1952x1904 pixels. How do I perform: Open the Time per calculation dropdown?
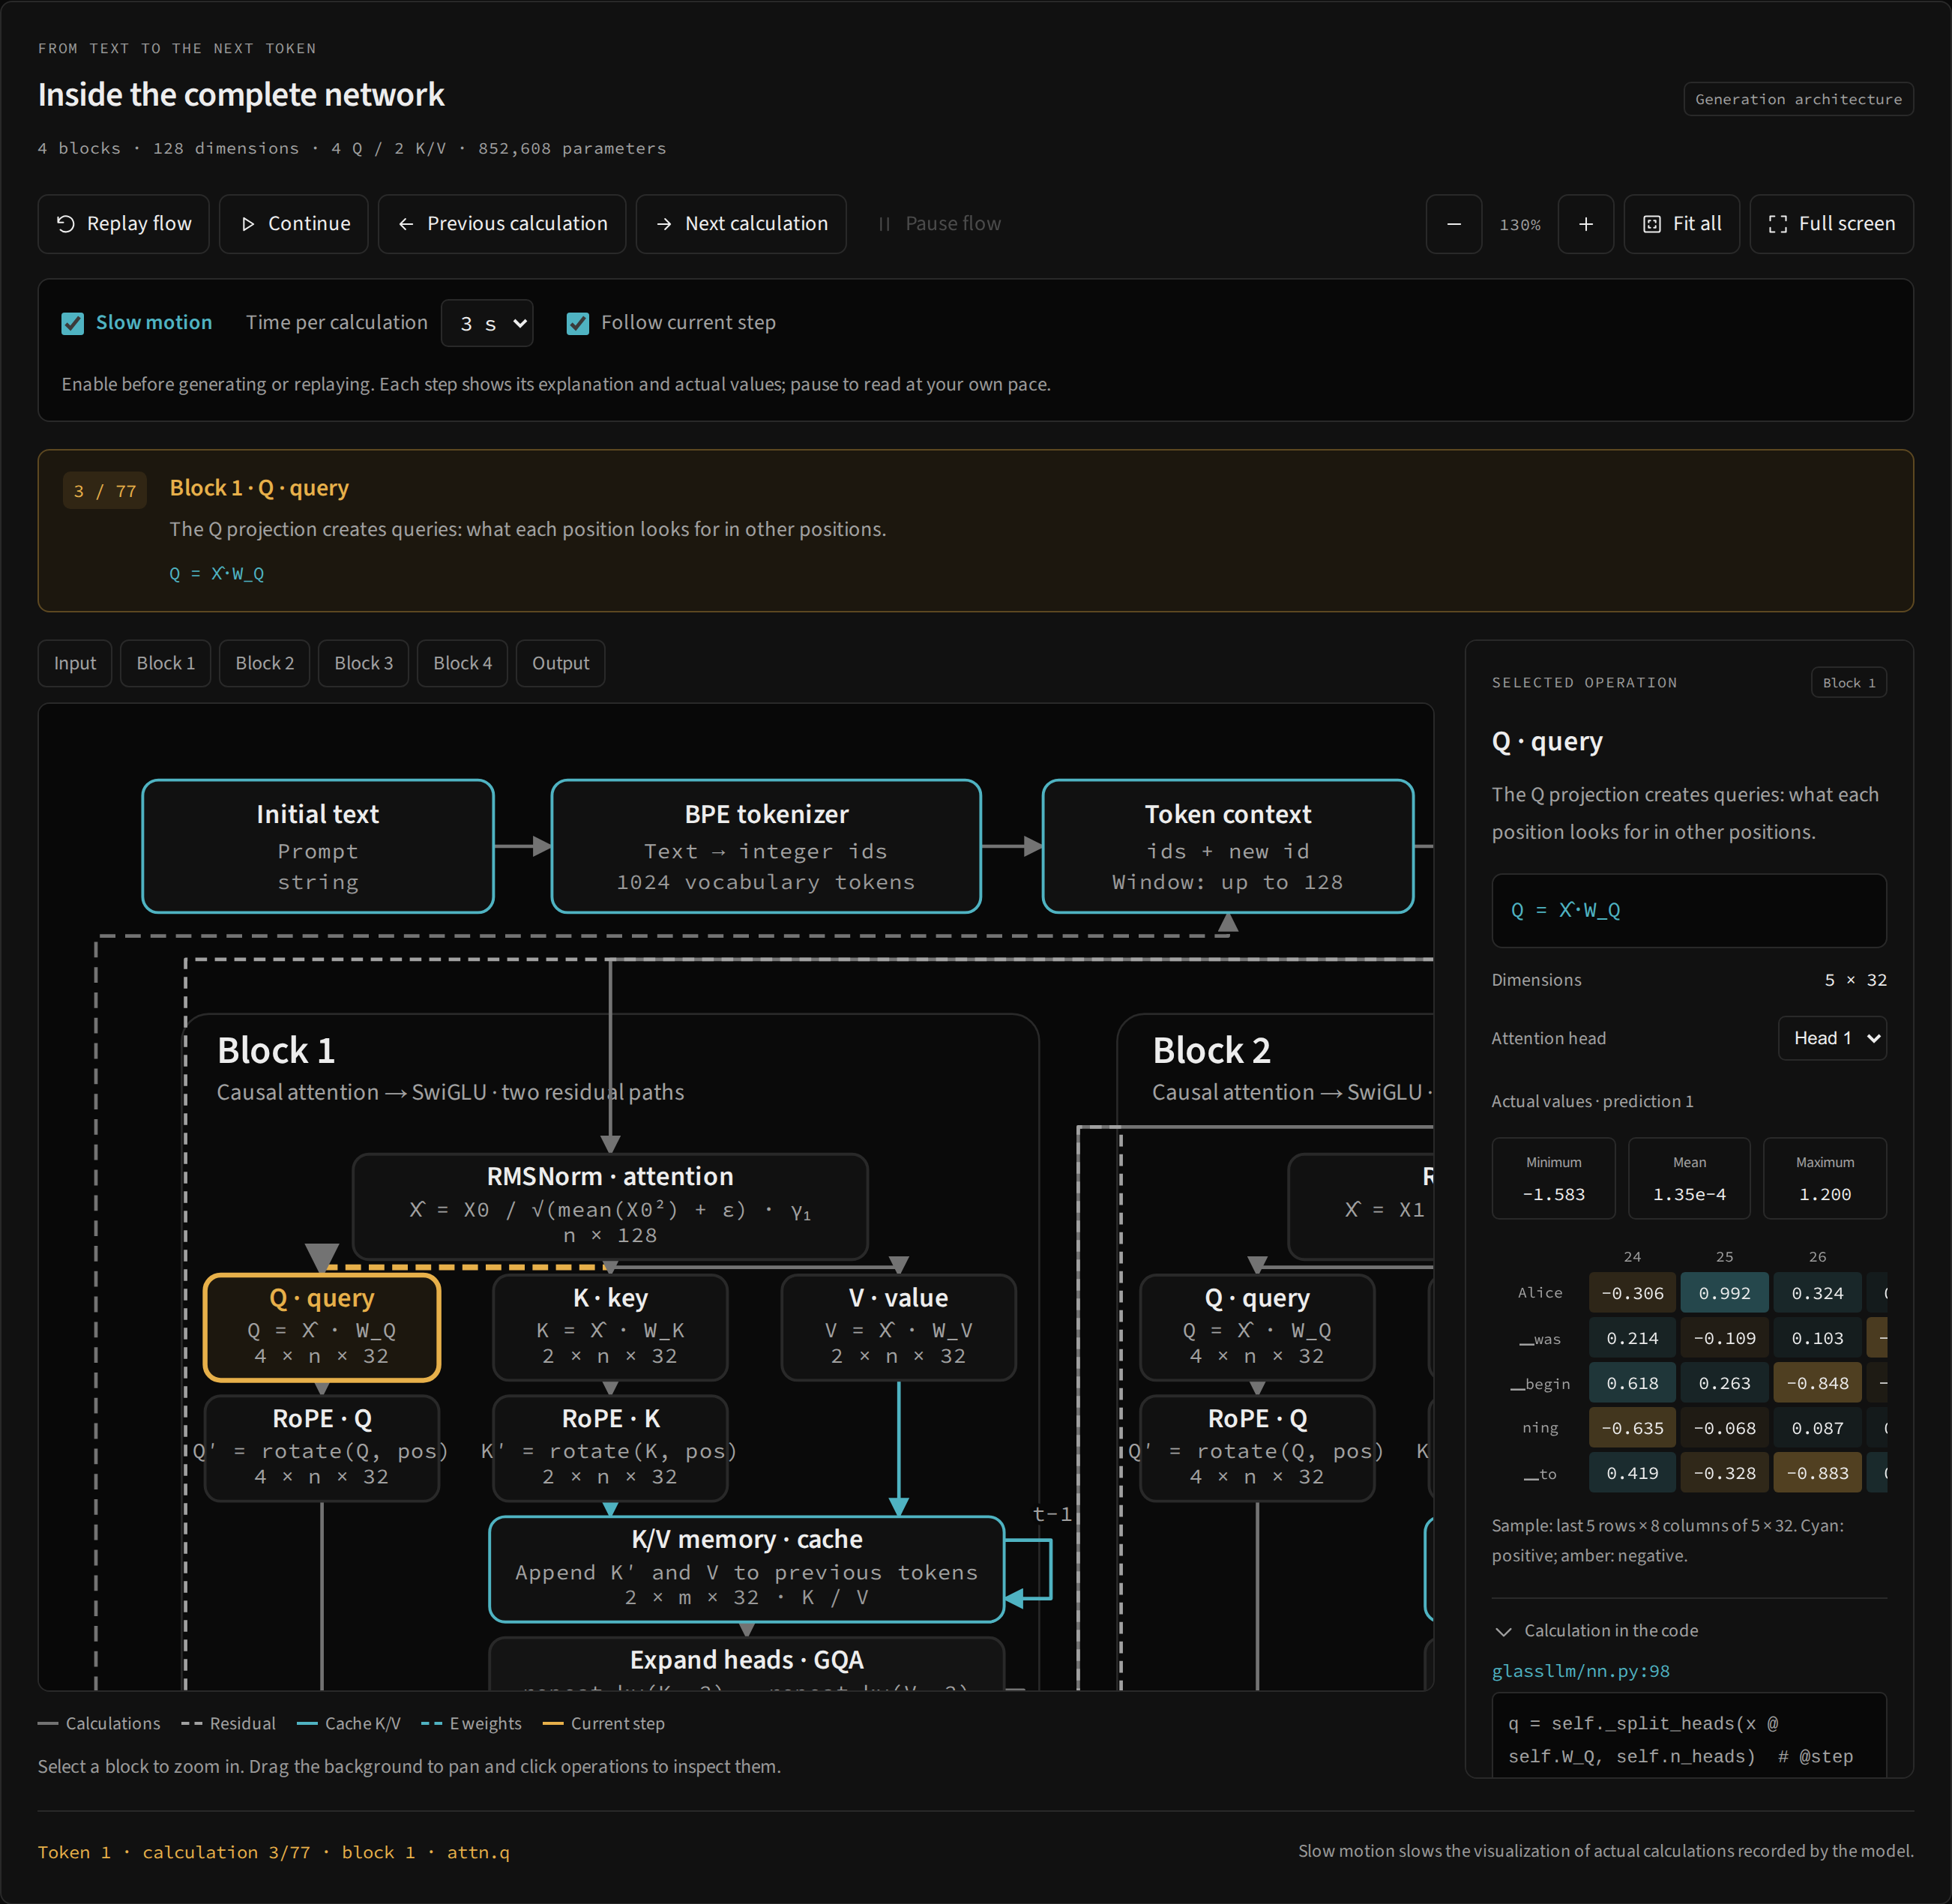(487, 323)
